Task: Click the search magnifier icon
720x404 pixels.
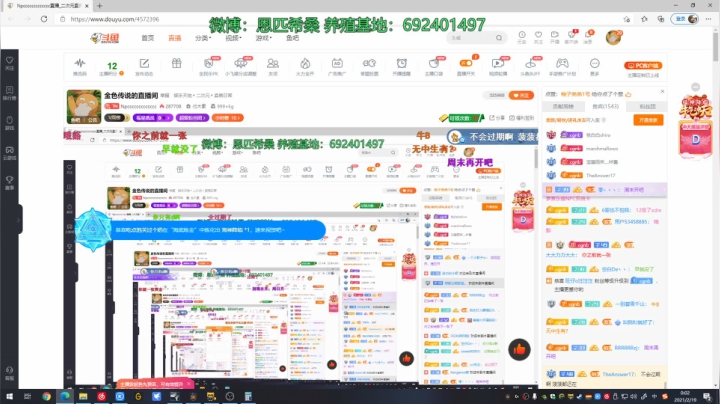Action: (x=499, y=38)
